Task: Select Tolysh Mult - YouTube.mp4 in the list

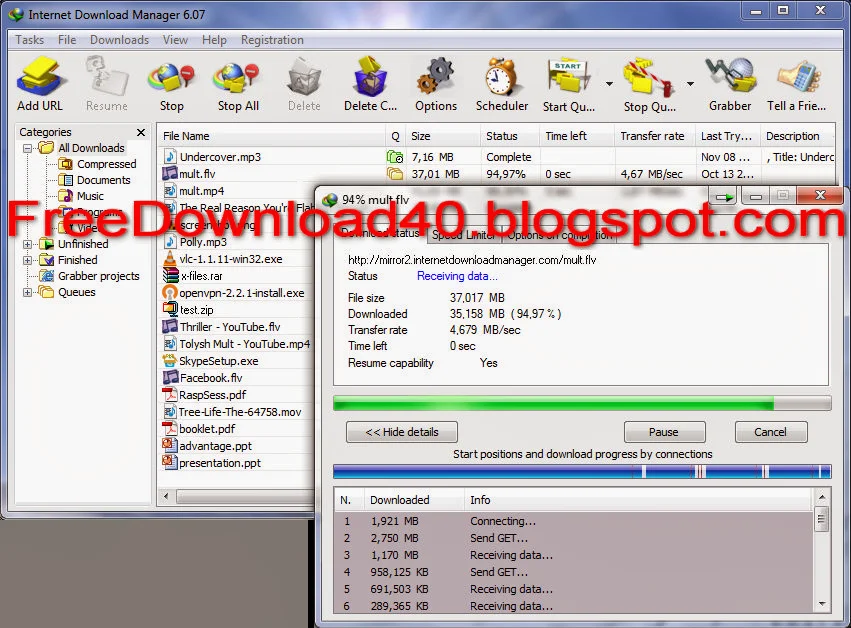Action: click(x=244, y=344)
